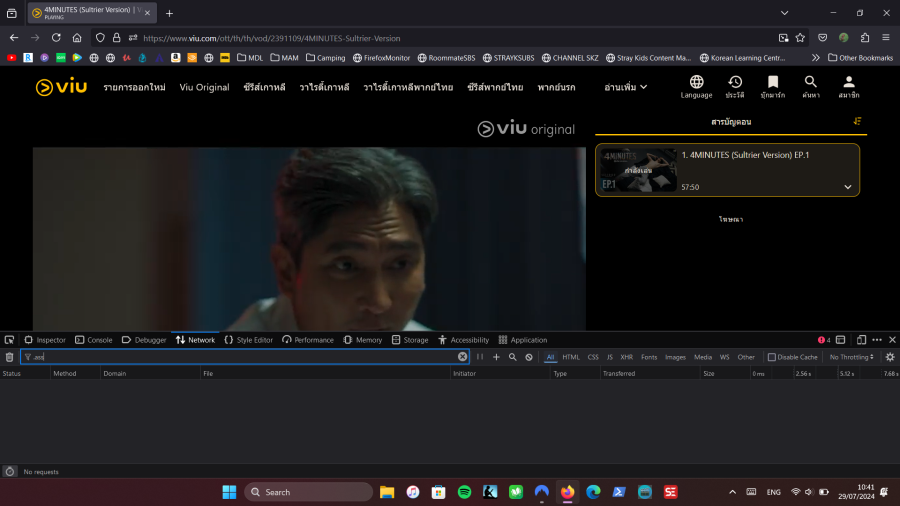Switch to the Inspector tab

tap(45, 340)
